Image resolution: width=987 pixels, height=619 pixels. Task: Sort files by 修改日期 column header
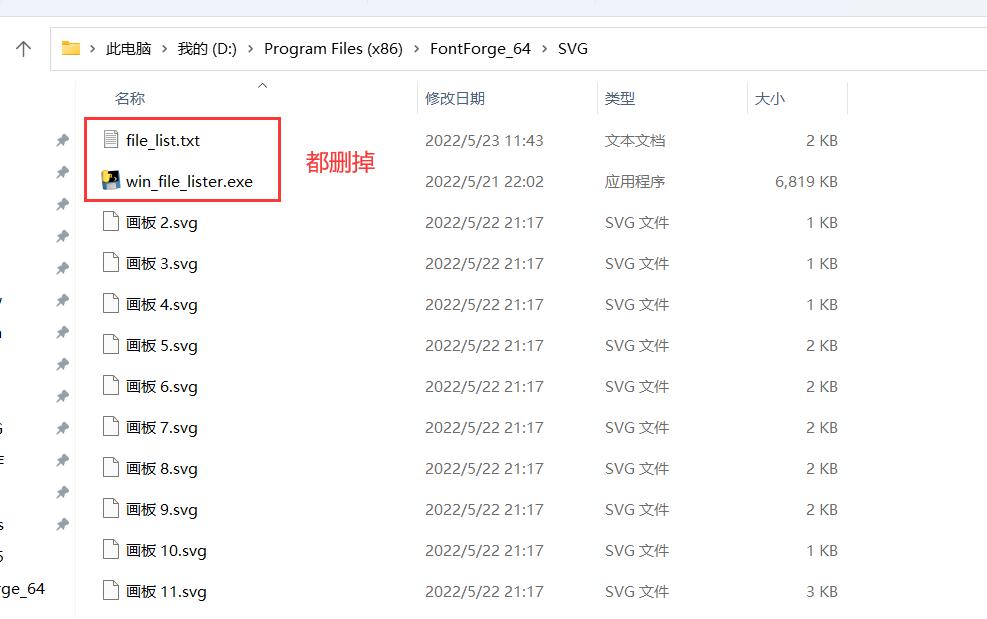point(455,98)
